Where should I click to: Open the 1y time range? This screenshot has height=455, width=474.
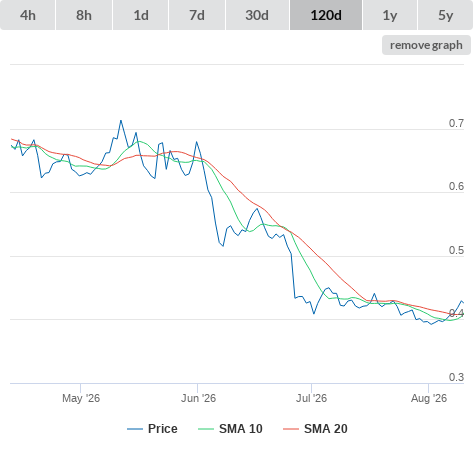[390, 15]
